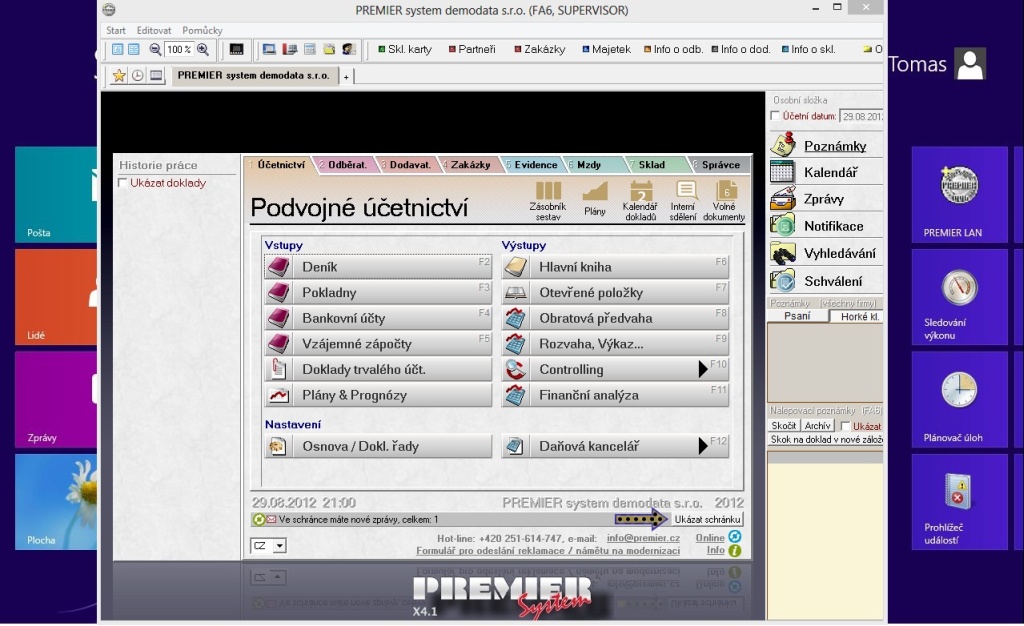Enable the Ukázat doklady checkbox
Screen dimensions: 1024x626
point(122,183)
